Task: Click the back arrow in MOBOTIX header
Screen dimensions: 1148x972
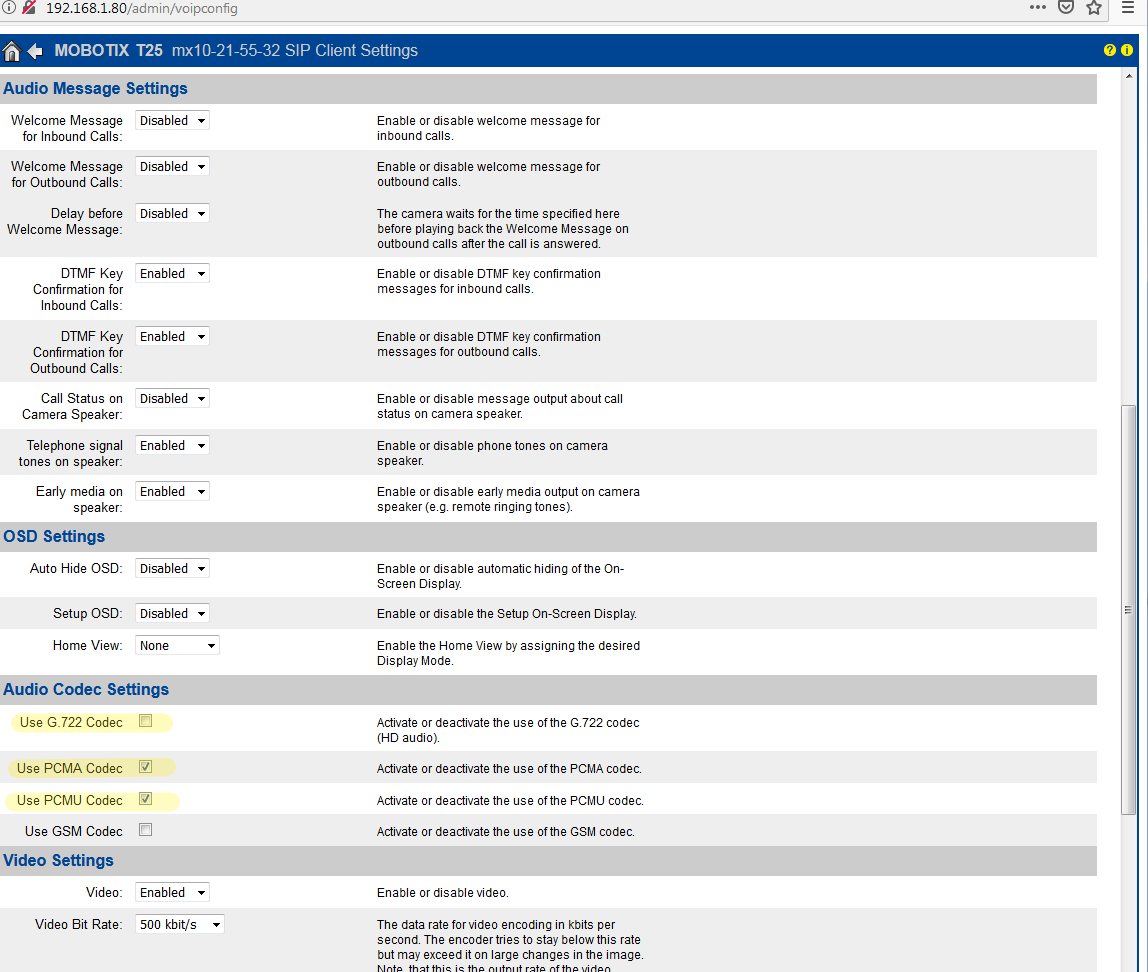Action: (x=36, y=51)
